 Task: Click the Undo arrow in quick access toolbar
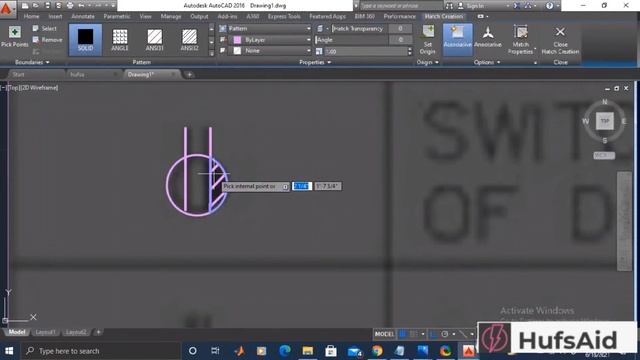[x=81, y=6]
